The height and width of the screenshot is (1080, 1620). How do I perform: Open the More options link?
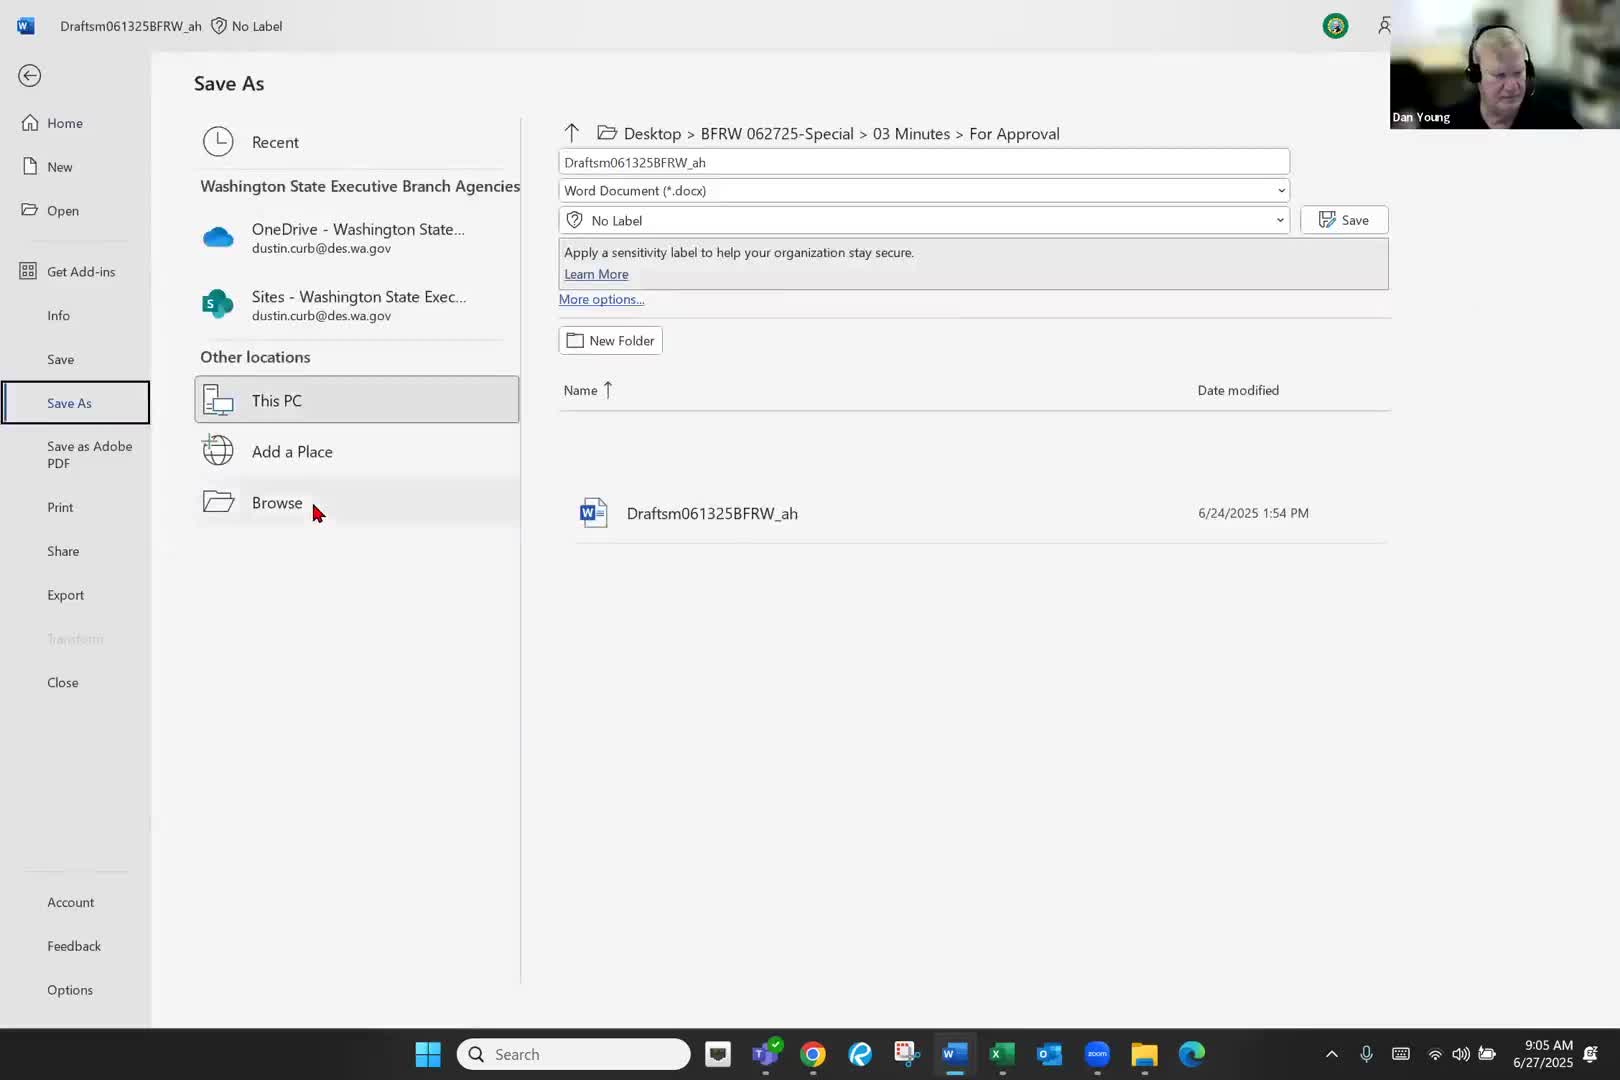click(601, 300)
